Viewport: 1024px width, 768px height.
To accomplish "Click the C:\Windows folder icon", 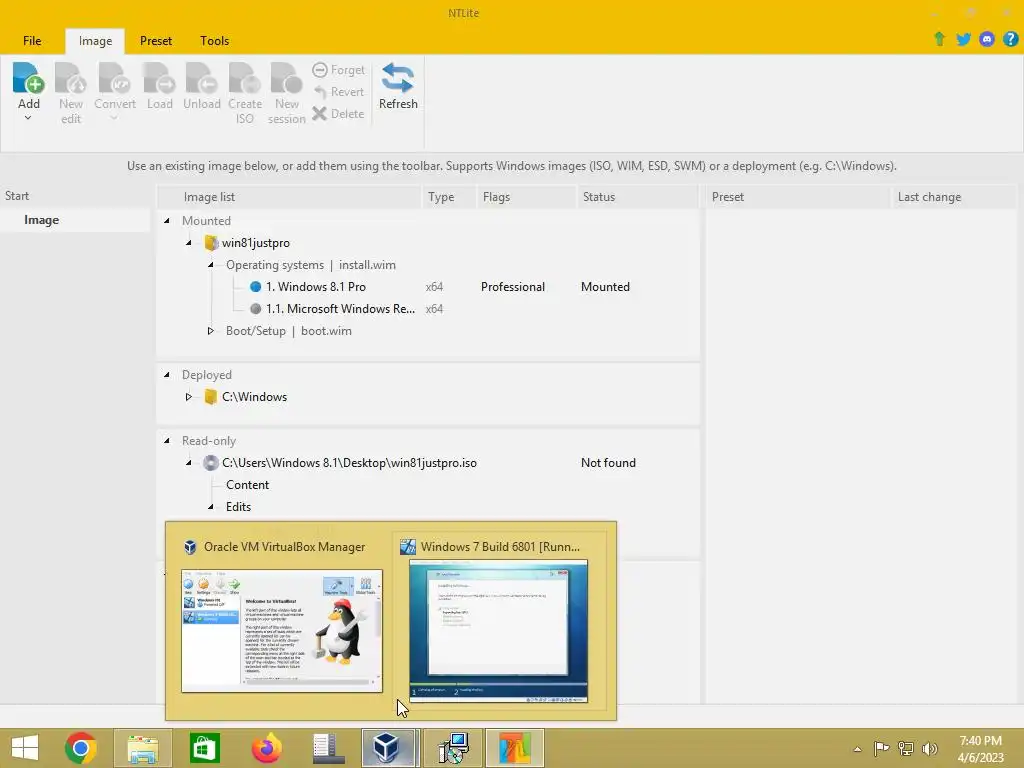I will (210, 397).
